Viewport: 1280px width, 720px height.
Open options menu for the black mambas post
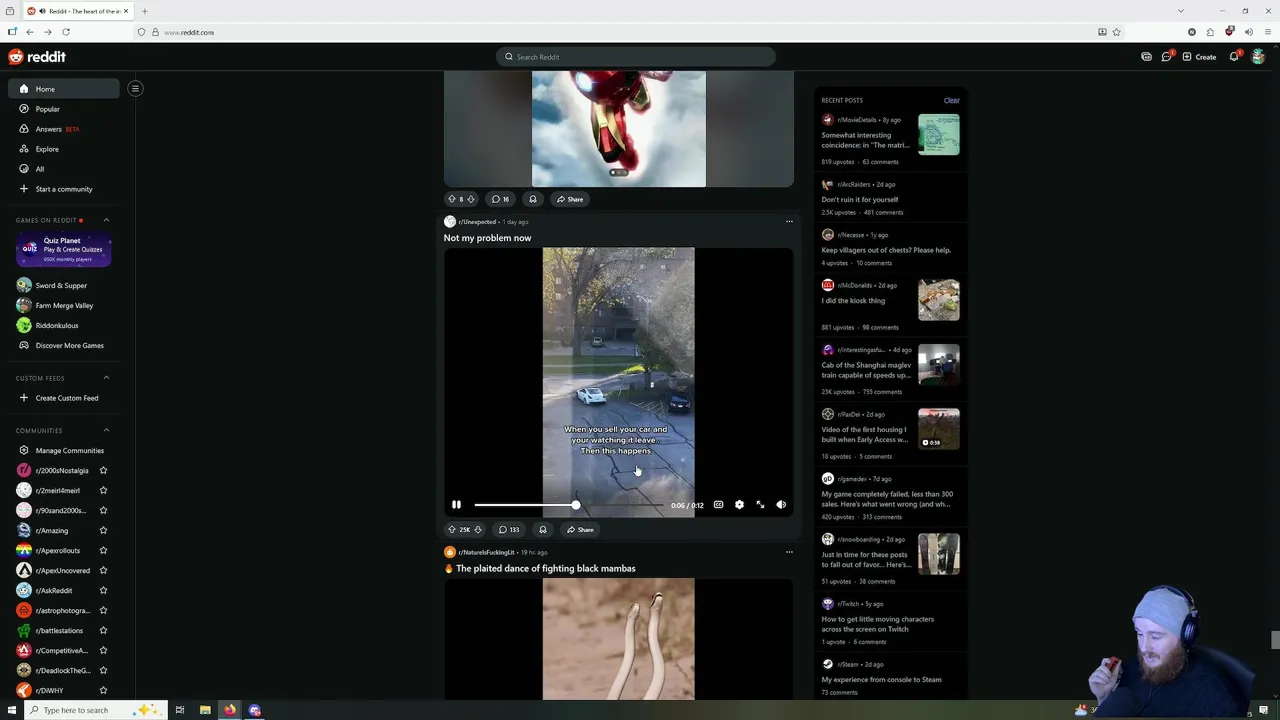(789, 552)
